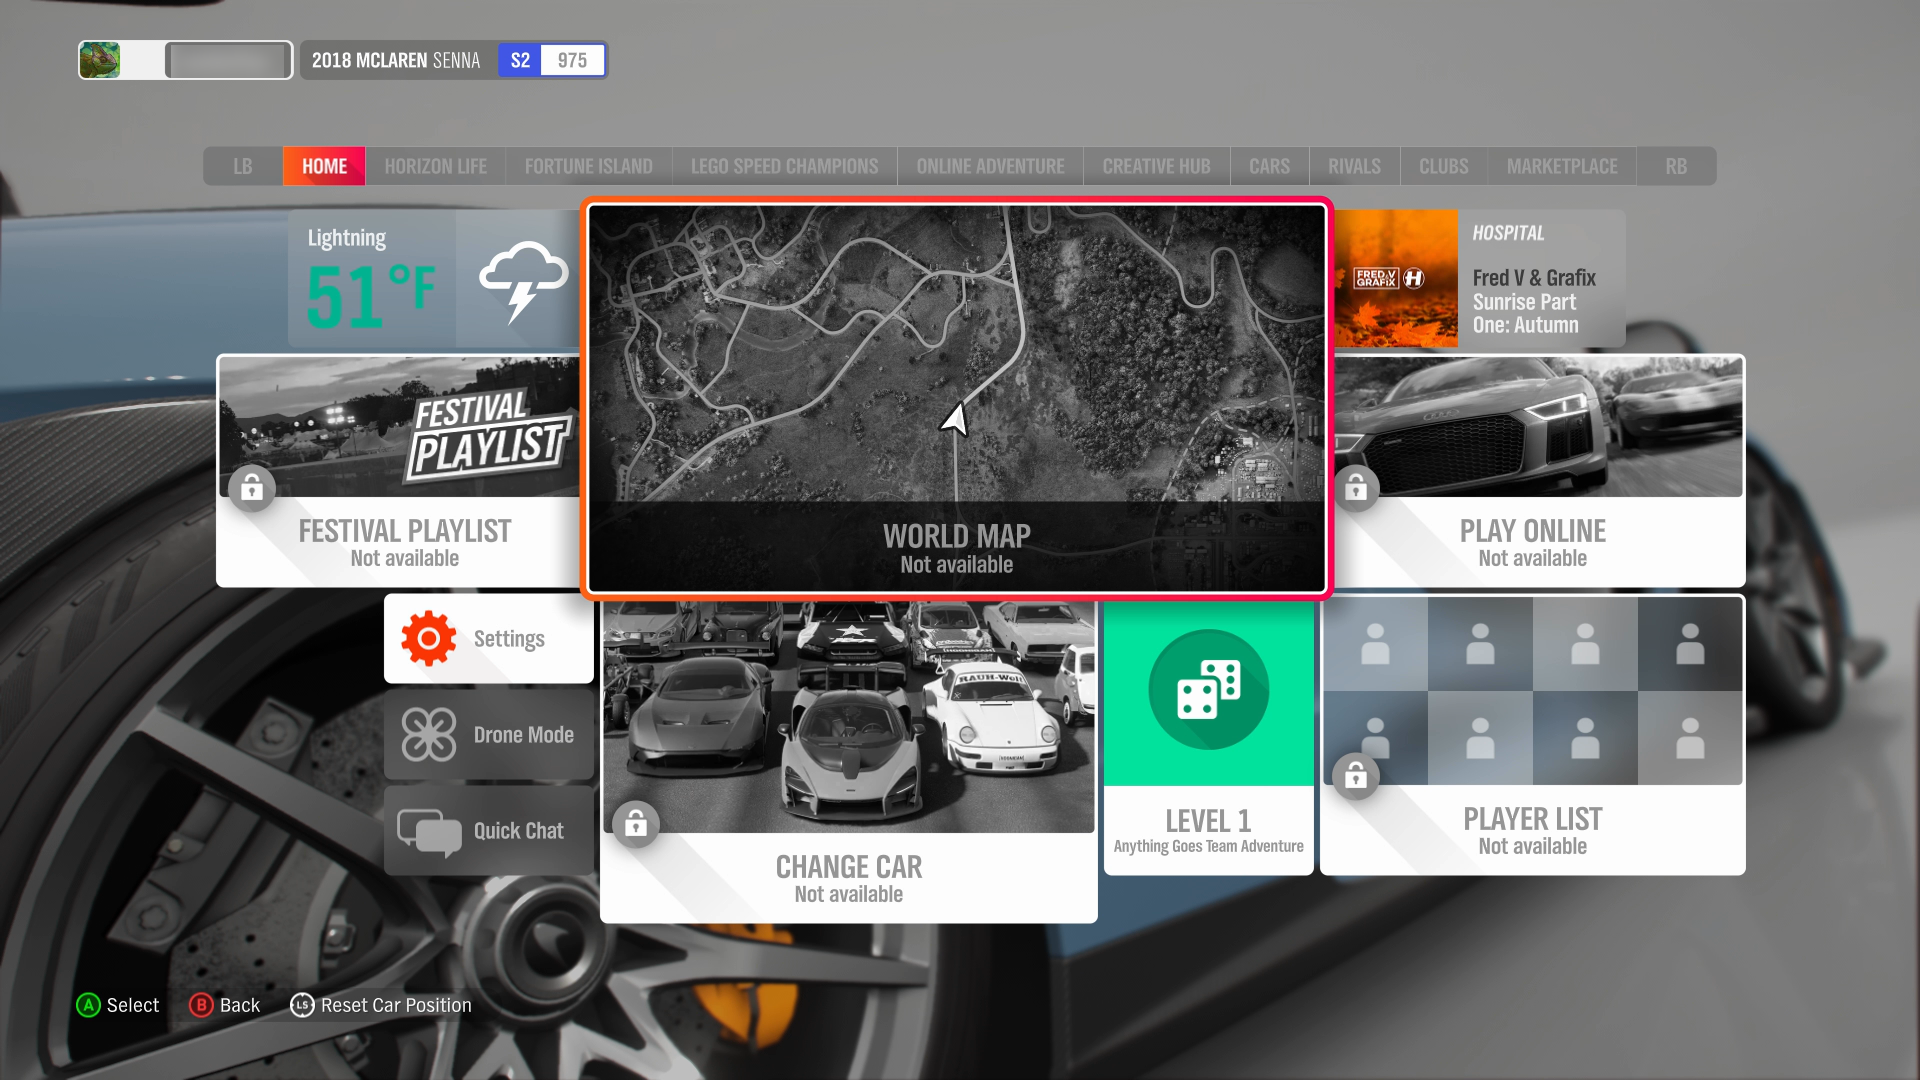This screenshot has width=1920, height=1080.
Task: Open Play Online panel
Action: coord(1534,469)
